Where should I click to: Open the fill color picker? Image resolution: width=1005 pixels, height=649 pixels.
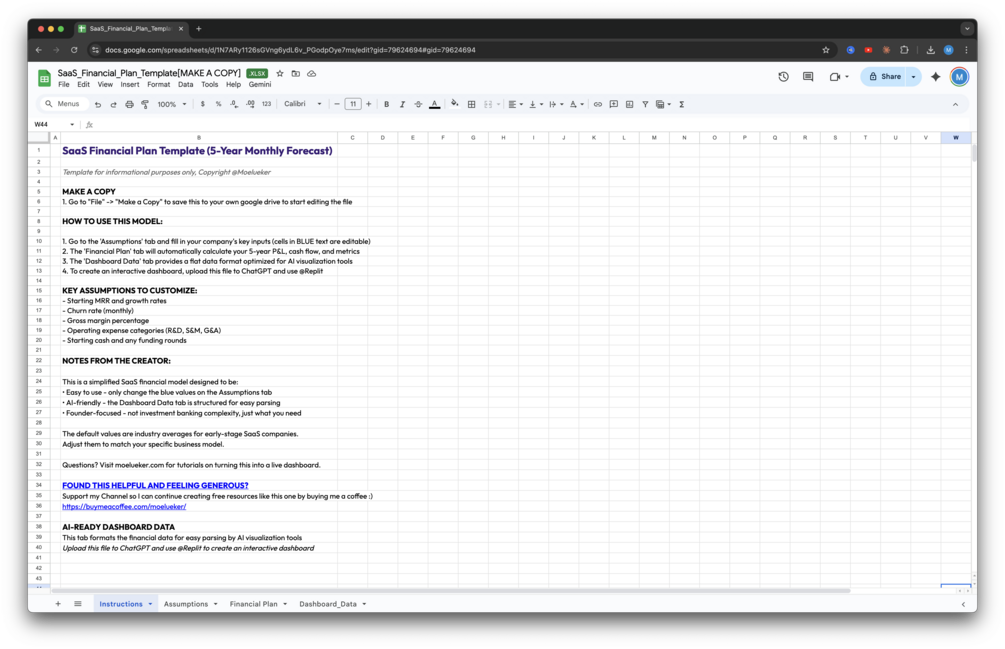click(454, 104)
